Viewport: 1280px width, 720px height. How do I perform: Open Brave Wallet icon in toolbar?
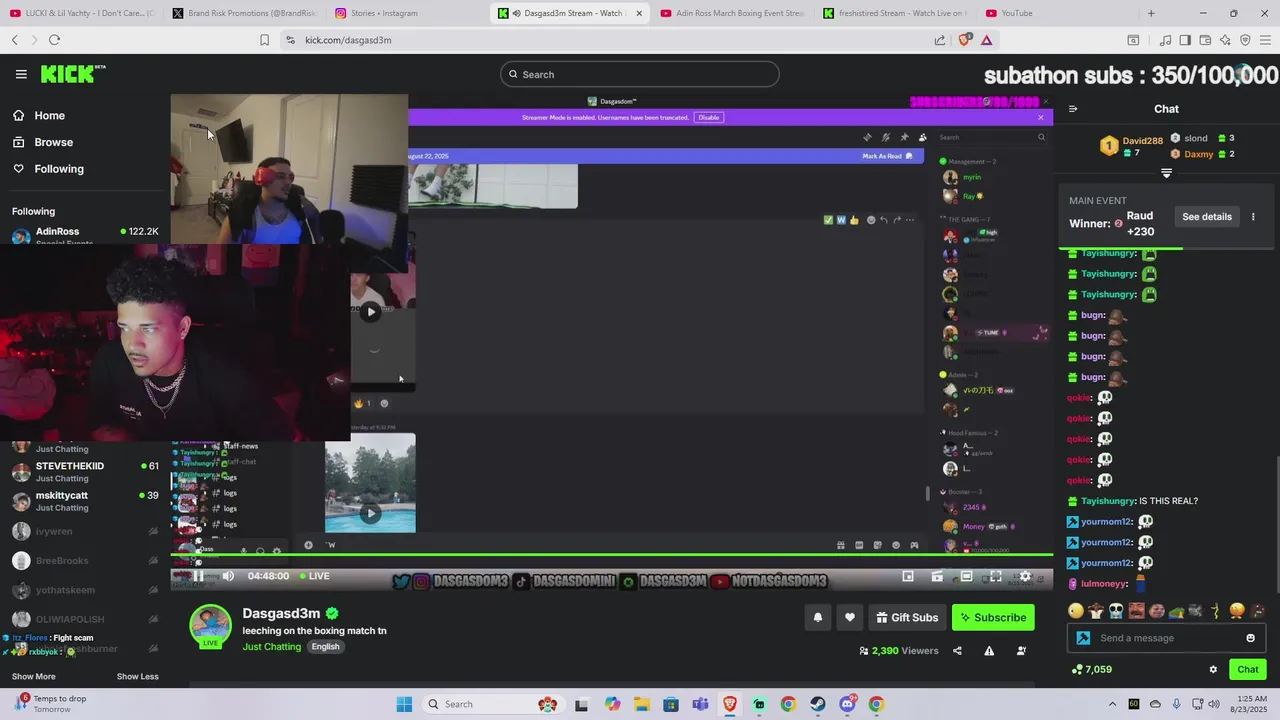tap(1205, 40)
